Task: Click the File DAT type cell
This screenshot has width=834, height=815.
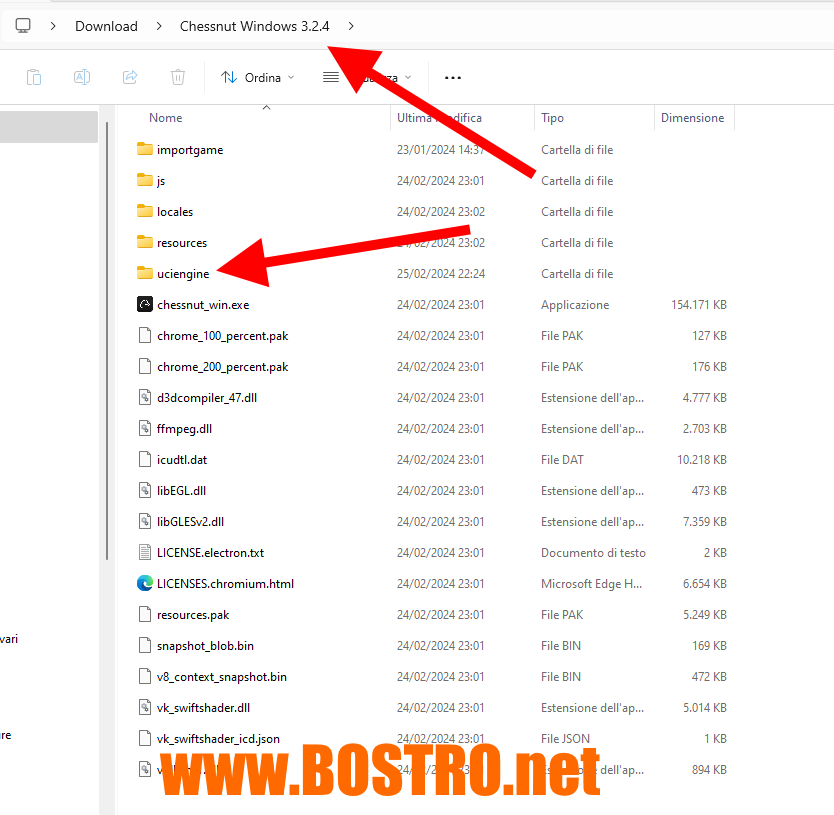Action: pyautogui.click(x=562, y=460)
